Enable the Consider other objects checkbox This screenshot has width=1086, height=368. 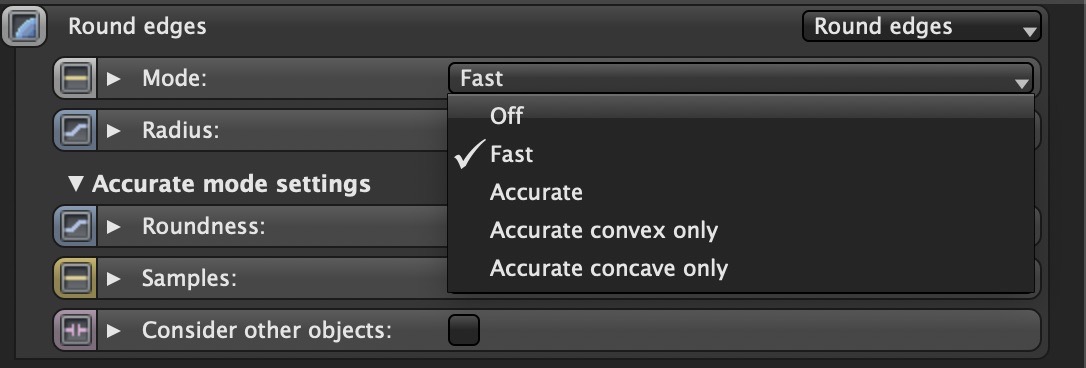pyautogui.click(x=463, y=330)
